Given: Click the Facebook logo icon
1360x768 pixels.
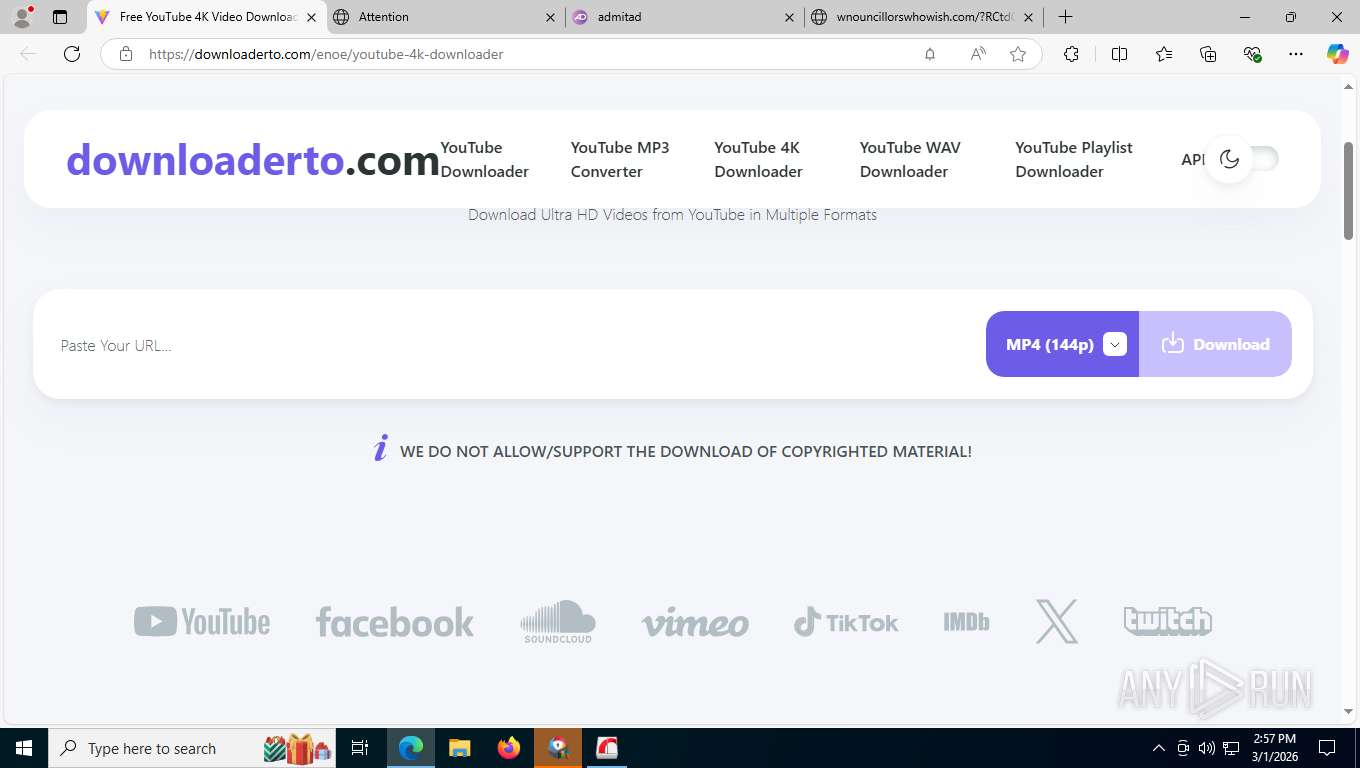Looking at the screenshot, I should coord(395,622).
